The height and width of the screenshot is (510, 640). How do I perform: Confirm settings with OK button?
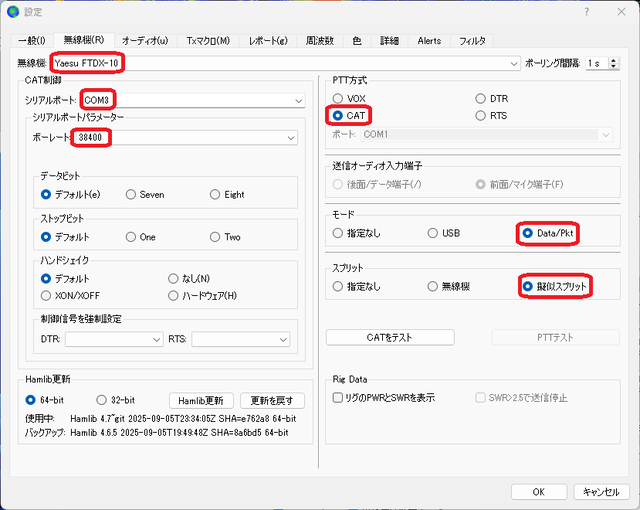(x=539, y=492)
